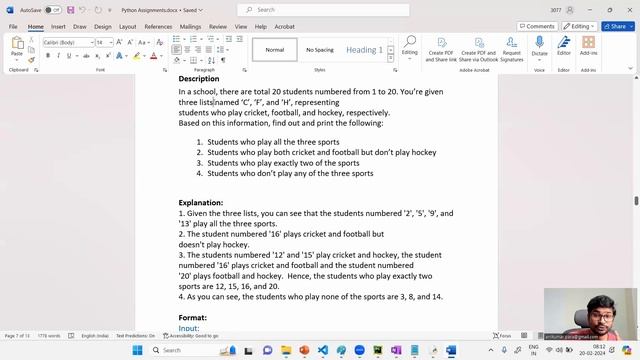Apply strikethrough formatting
Image resolution: width=640 pixels, height=360 pixels.
(x=86, y=56)
